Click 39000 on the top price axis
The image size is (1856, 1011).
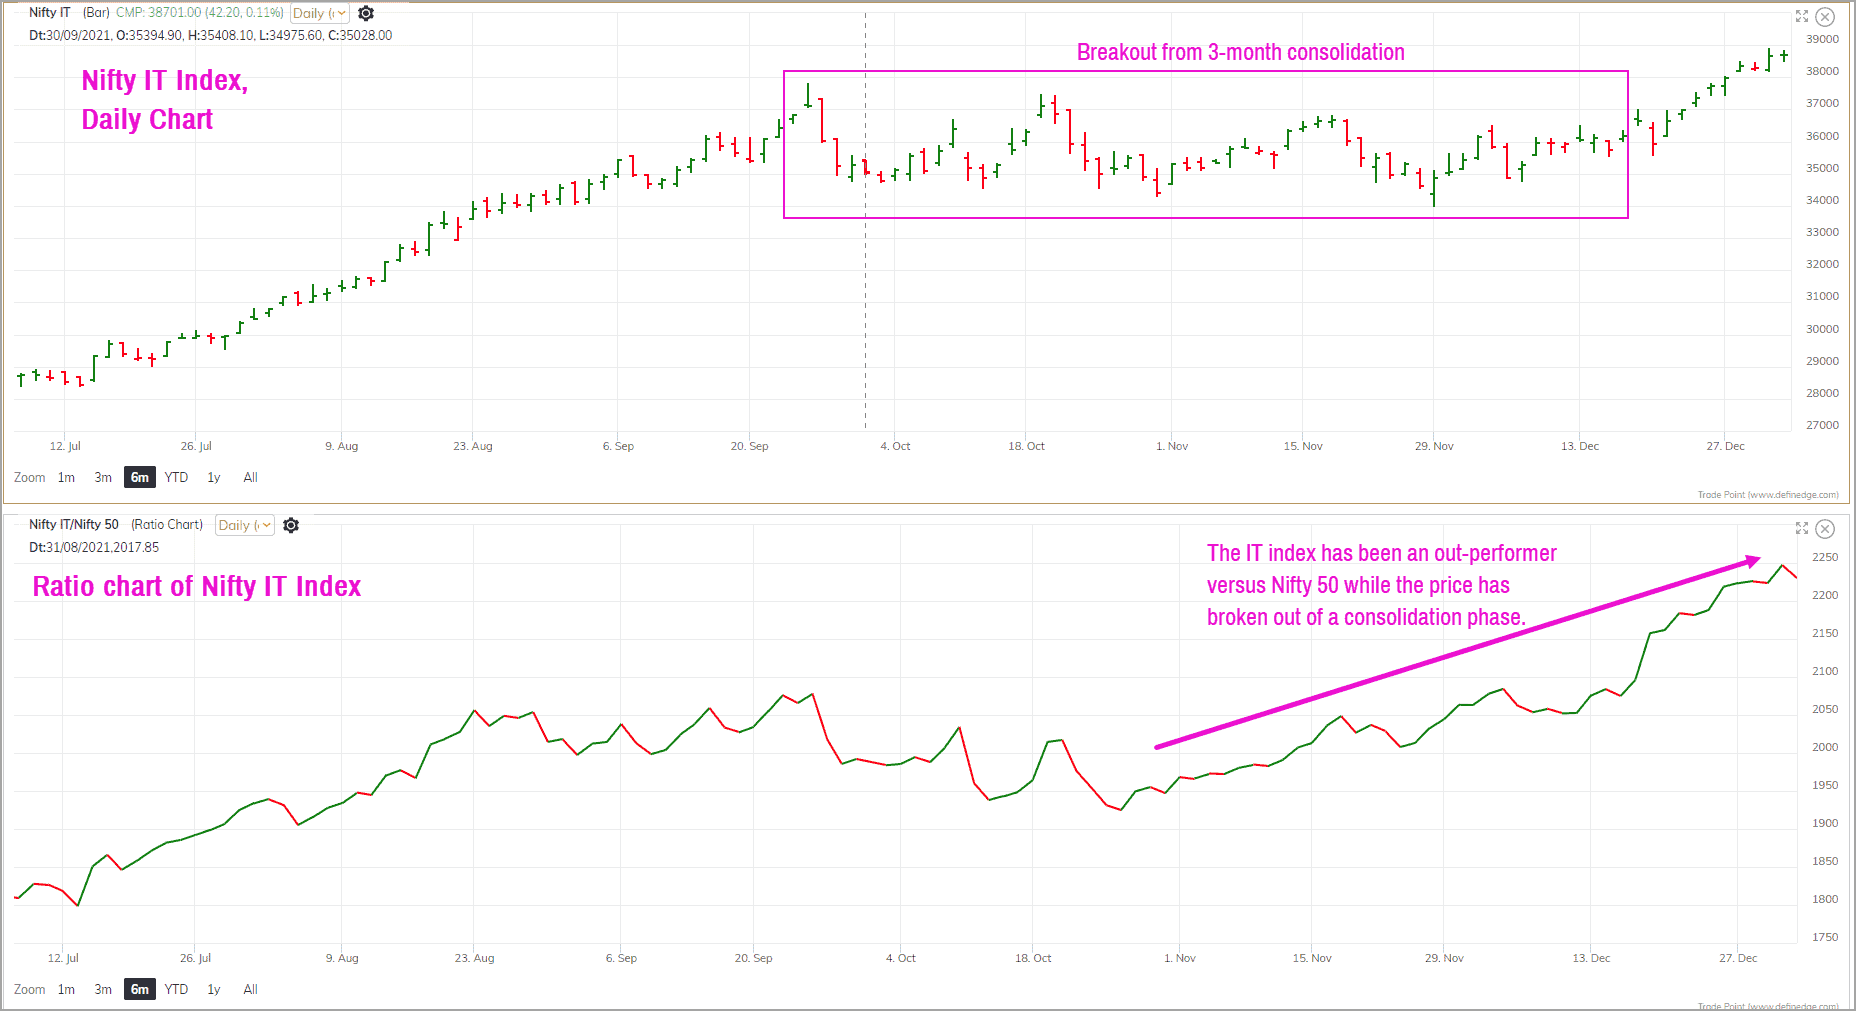click(x=1822, y=39)
